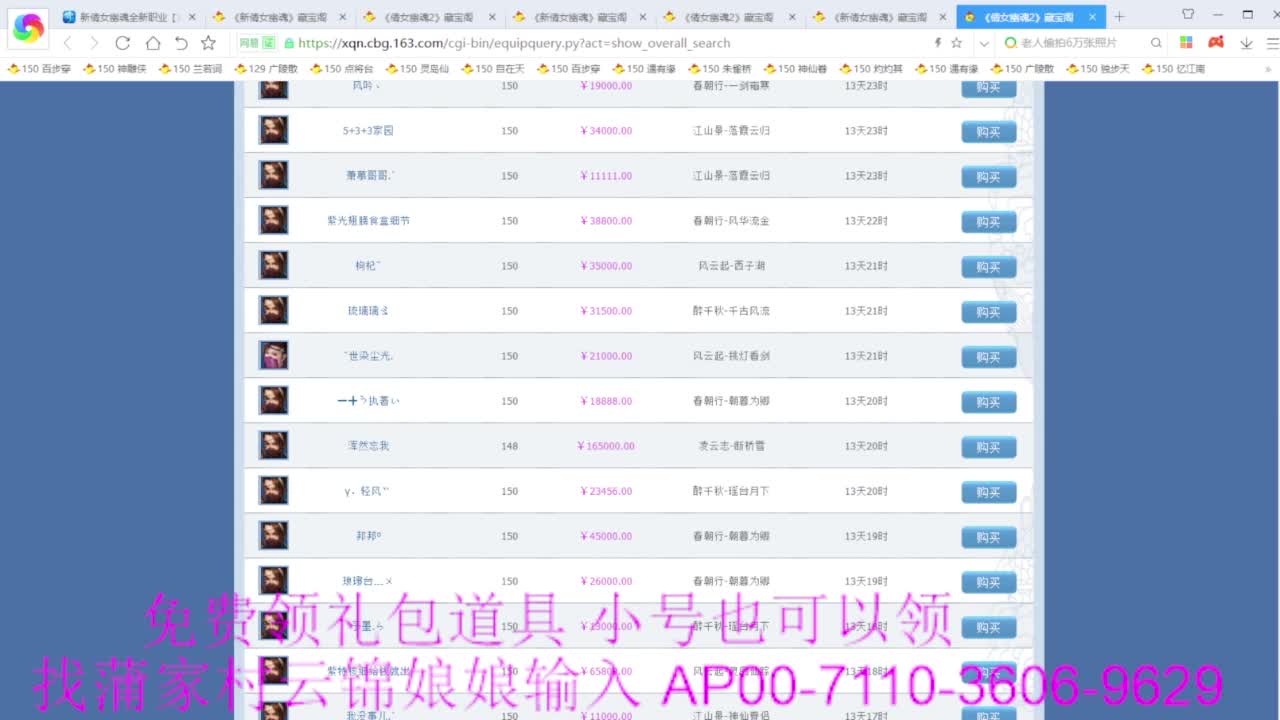Click the thumbnail of the 枸杞 listing

click(x=273, y=265)
